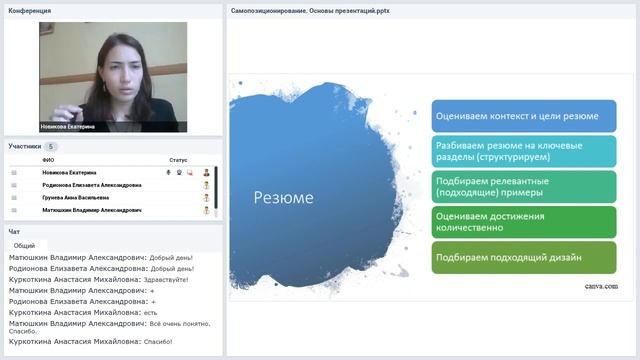Click last chat message Спасибо! from Куркоткина
Screen dimensions: 640x360
[158, 342]
